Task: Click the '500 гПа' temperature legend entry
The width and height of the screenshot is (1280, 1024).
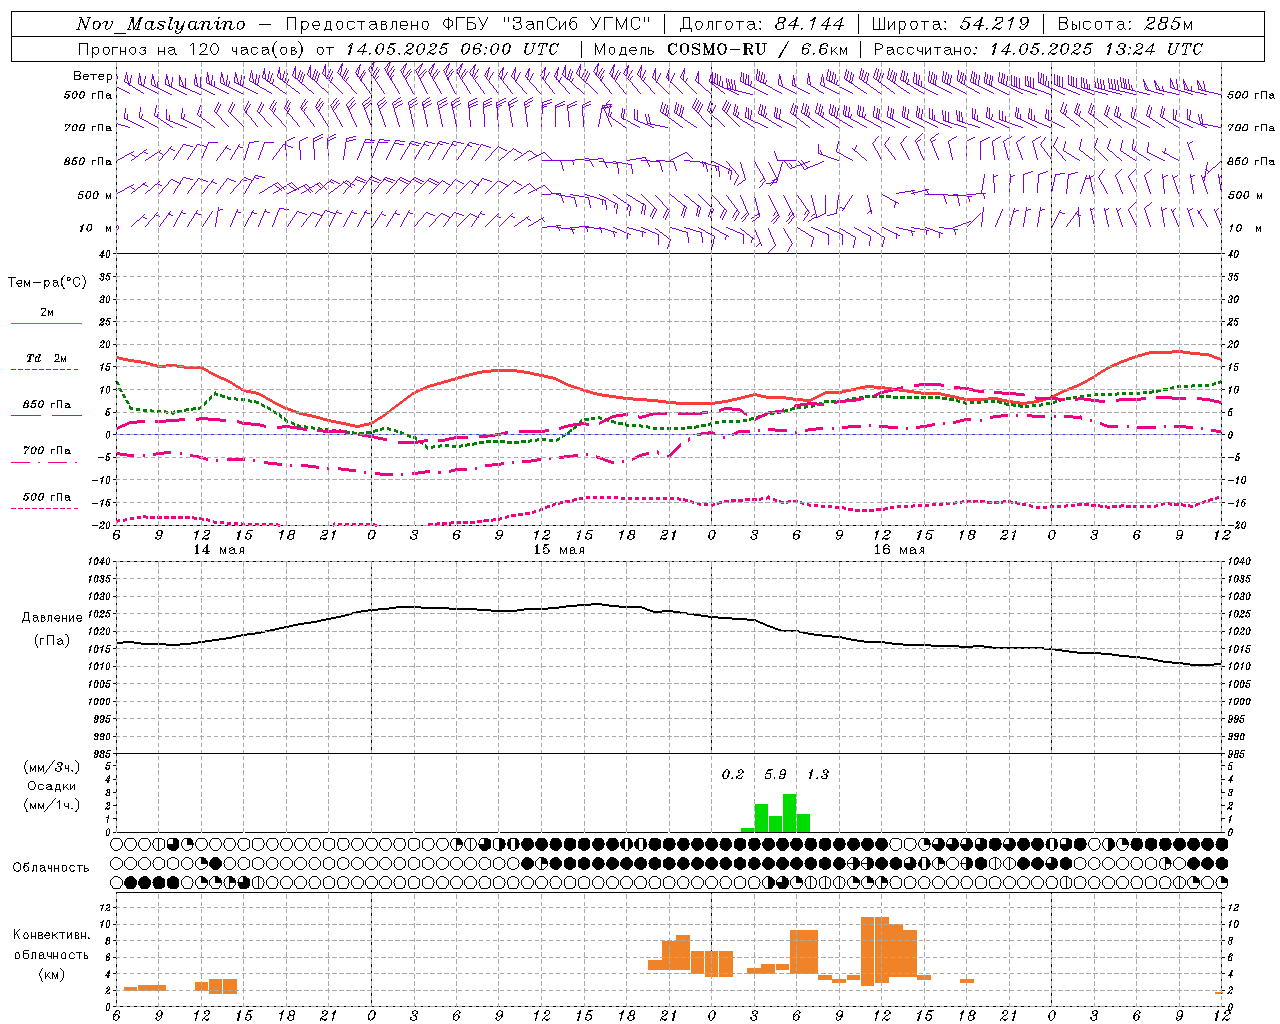Action: click(46, 497)
